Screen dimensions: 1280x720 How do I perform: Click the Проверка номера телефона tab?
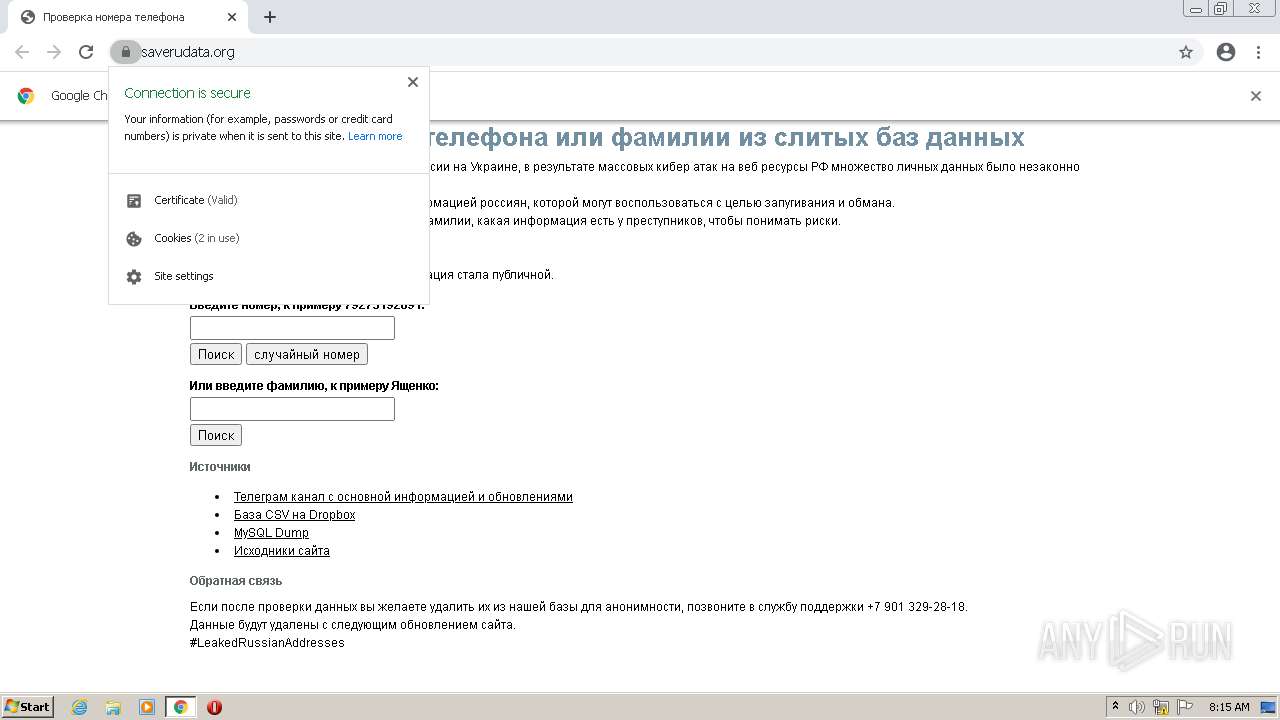[x=130, y=17]
